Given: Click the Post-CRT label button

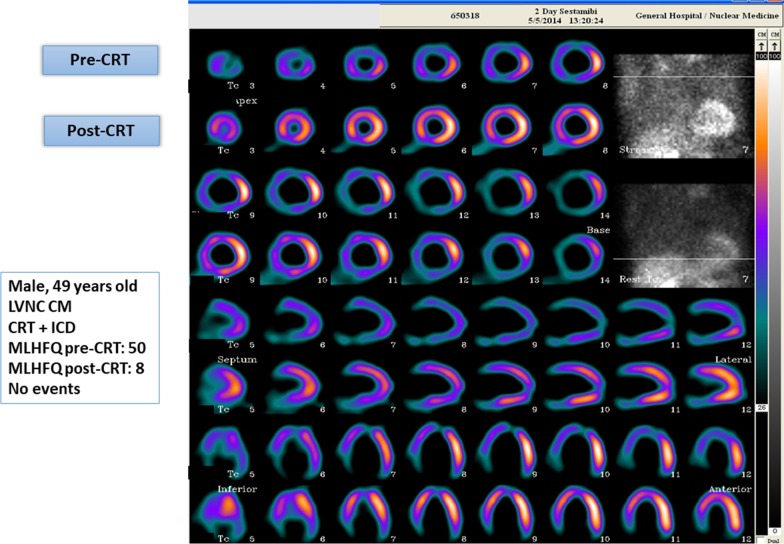Looking at the screenshot, I should click(100, 129).
